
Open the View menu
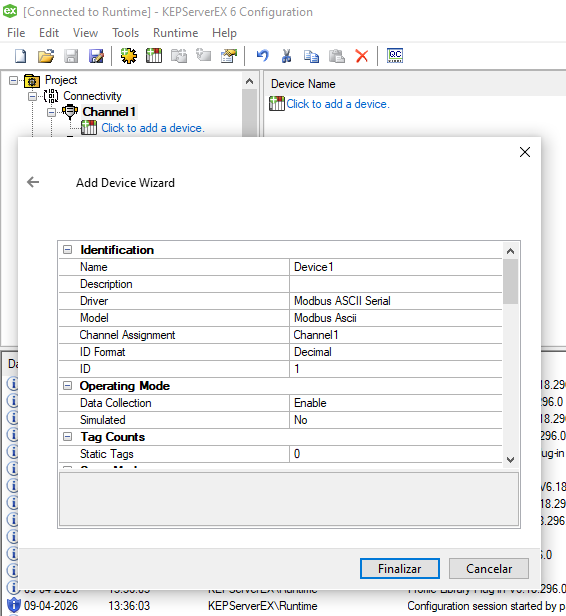click(85, 33)
